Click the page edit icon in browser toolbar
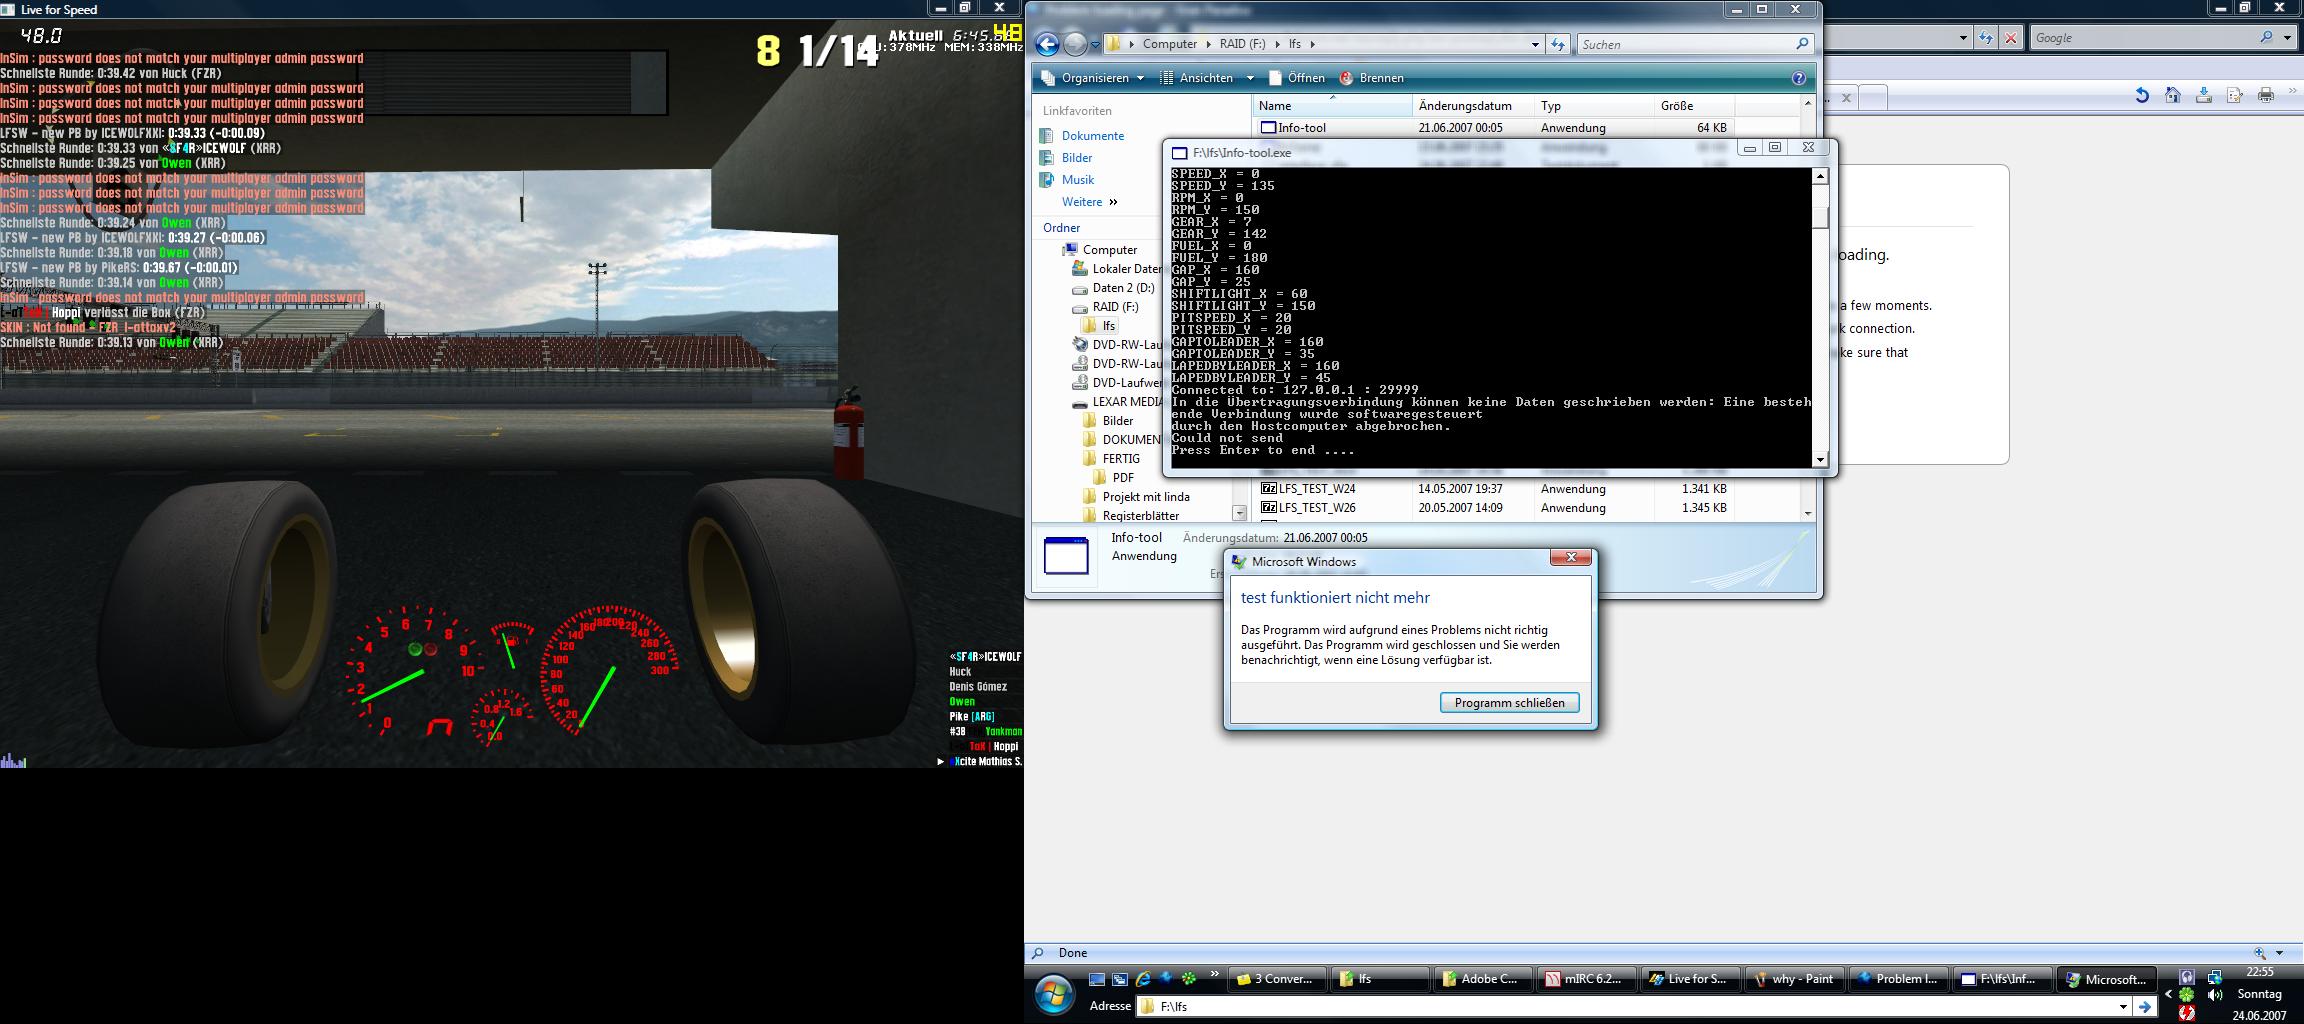Viewport: 2304px width, 1024px height. point(2235,95)
